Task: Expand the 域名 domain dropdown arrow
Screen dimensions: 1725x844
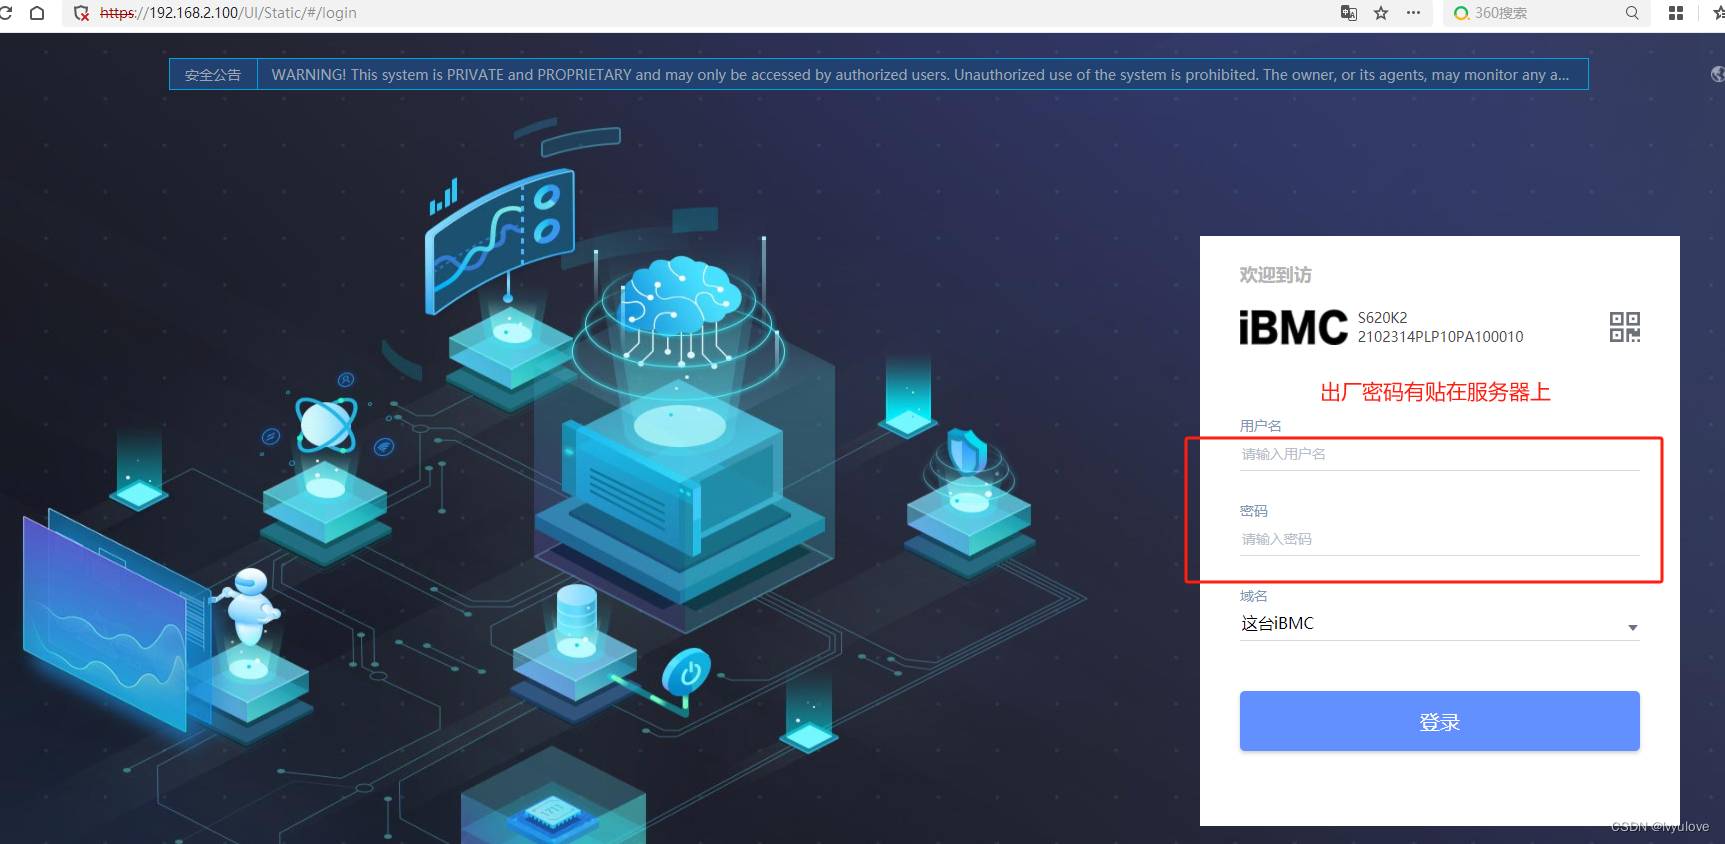Action: (1632, 627)
